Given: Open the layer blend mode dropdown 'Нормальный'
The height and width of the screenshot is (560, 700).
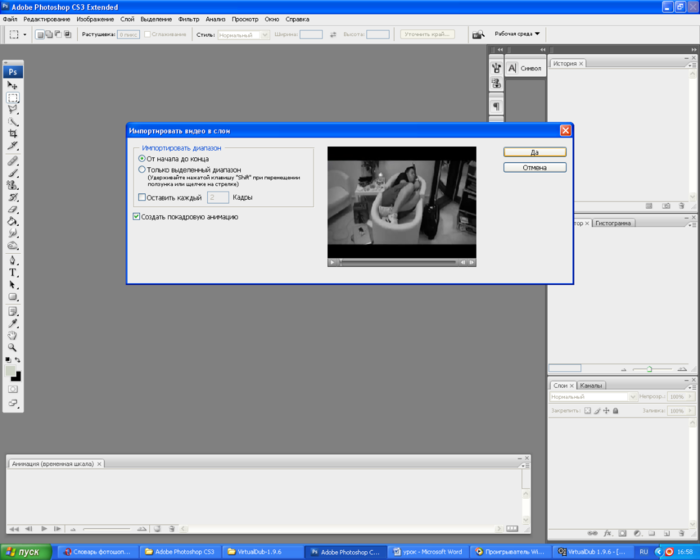Looking at the screenshot, I should coord(593,397).
